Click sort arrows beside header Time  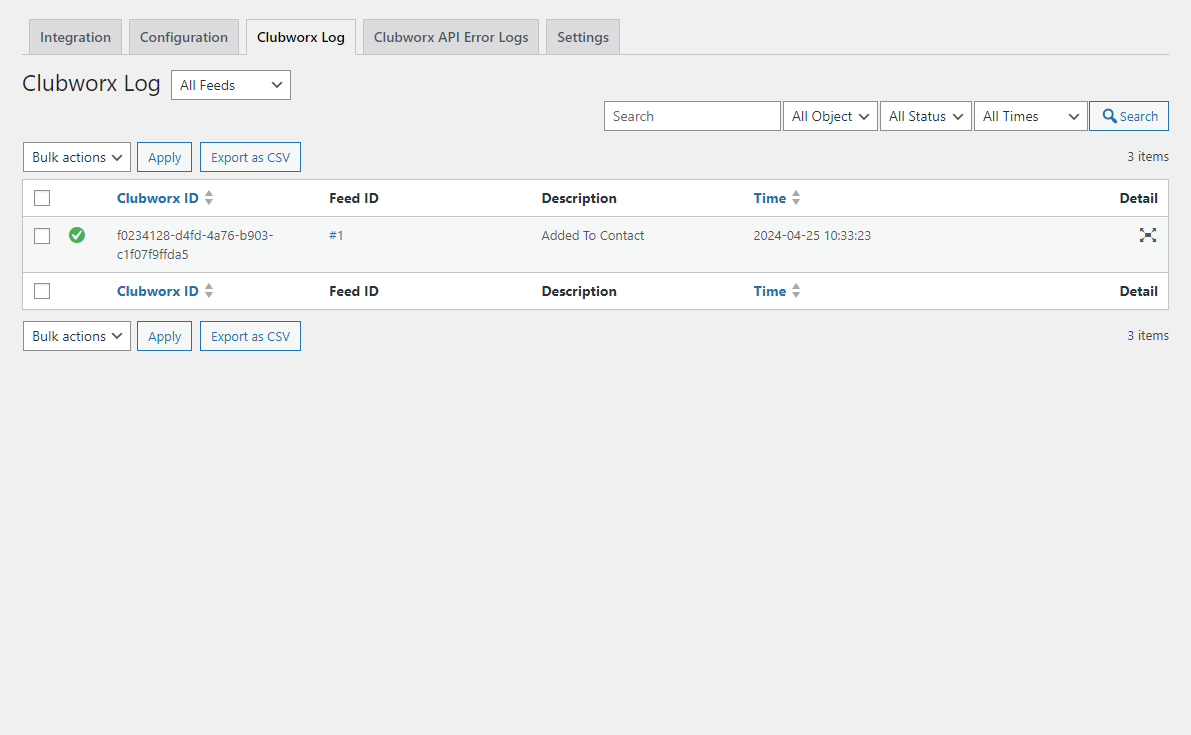coord(796,198)
